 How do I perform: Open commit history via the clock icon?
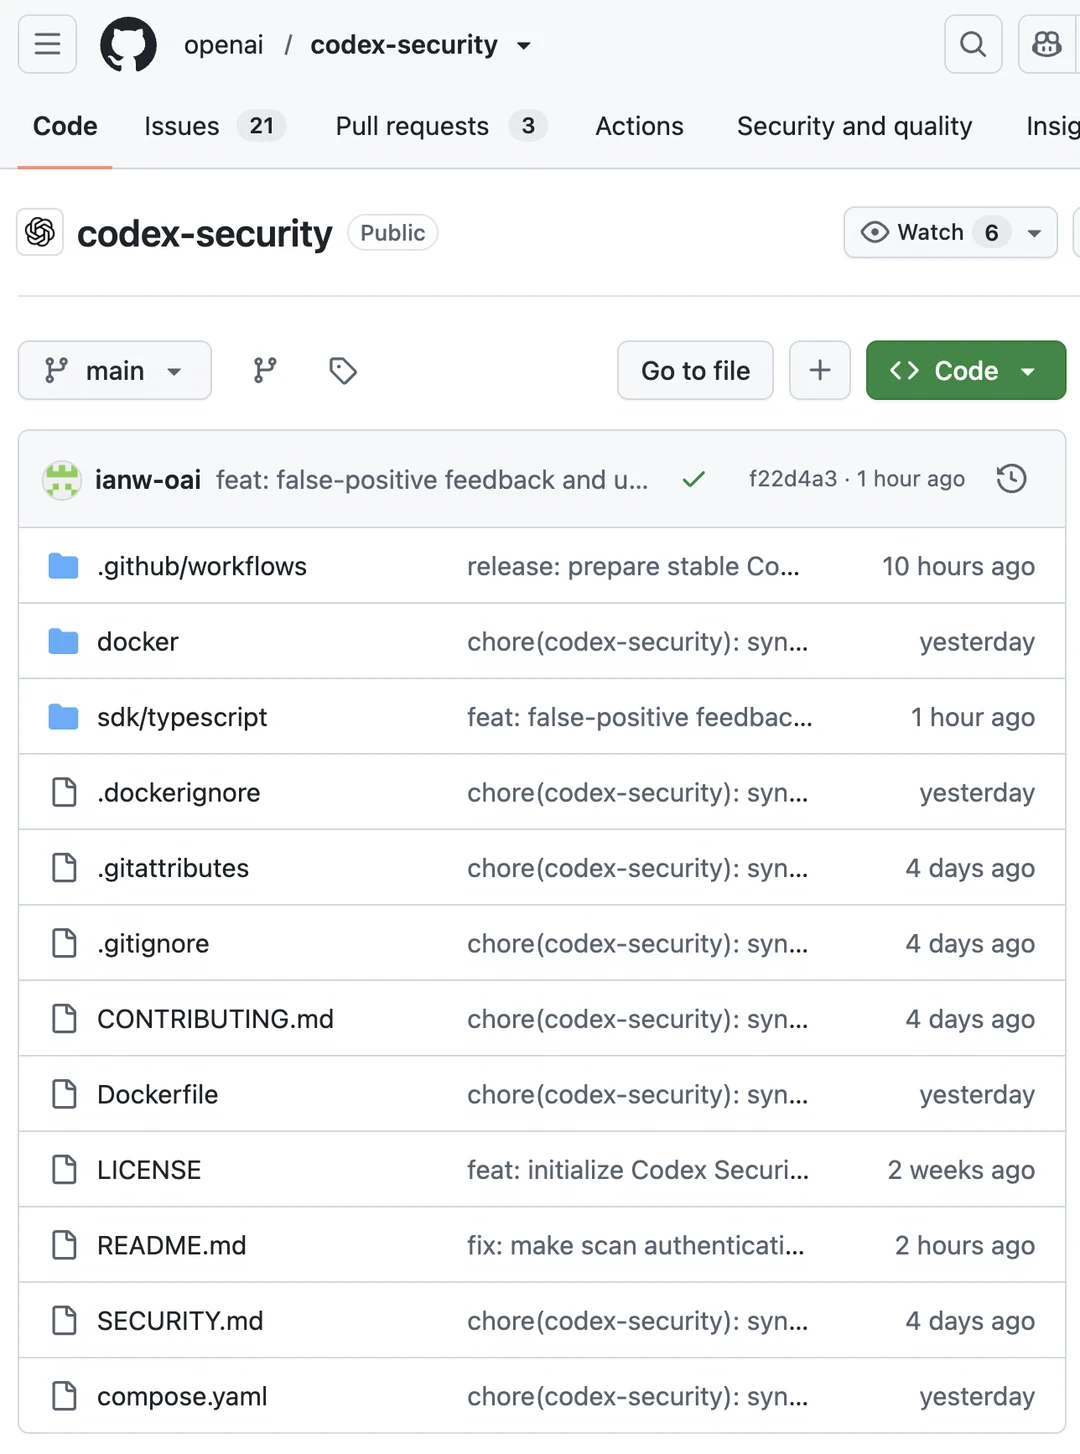[x=1012, y=479]
